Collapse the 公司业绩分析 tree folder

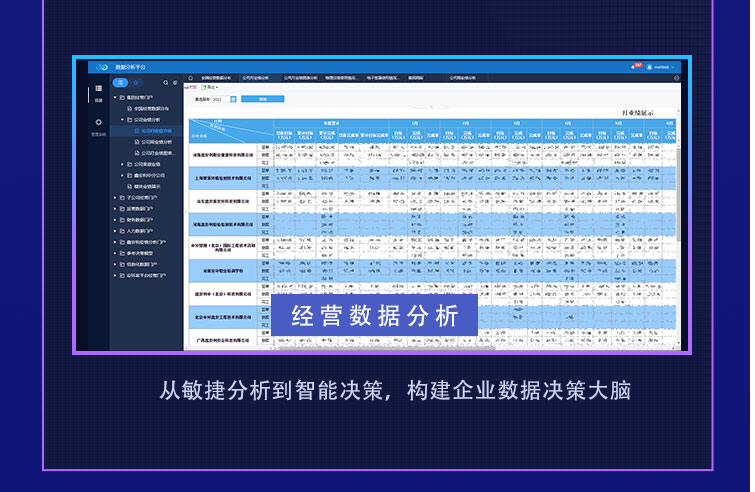click(x=122, y=119)
